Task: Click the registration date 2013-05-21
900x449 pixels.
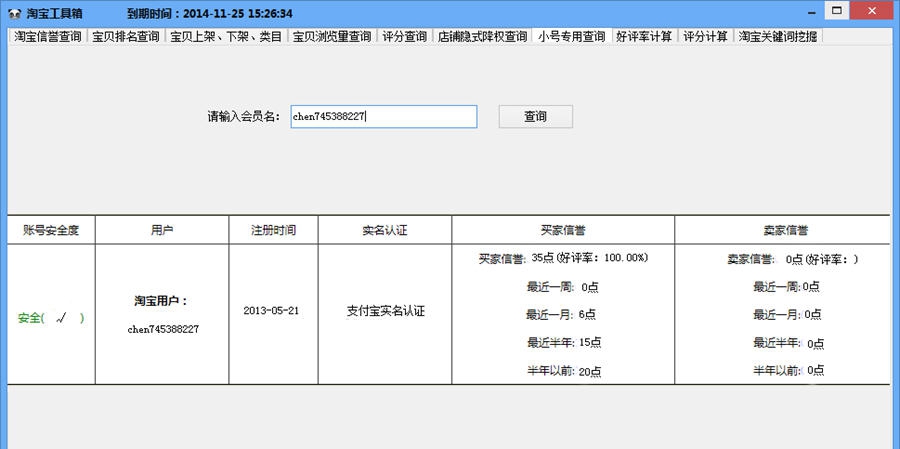Action: pyautogui.click(x=271, y=311)
